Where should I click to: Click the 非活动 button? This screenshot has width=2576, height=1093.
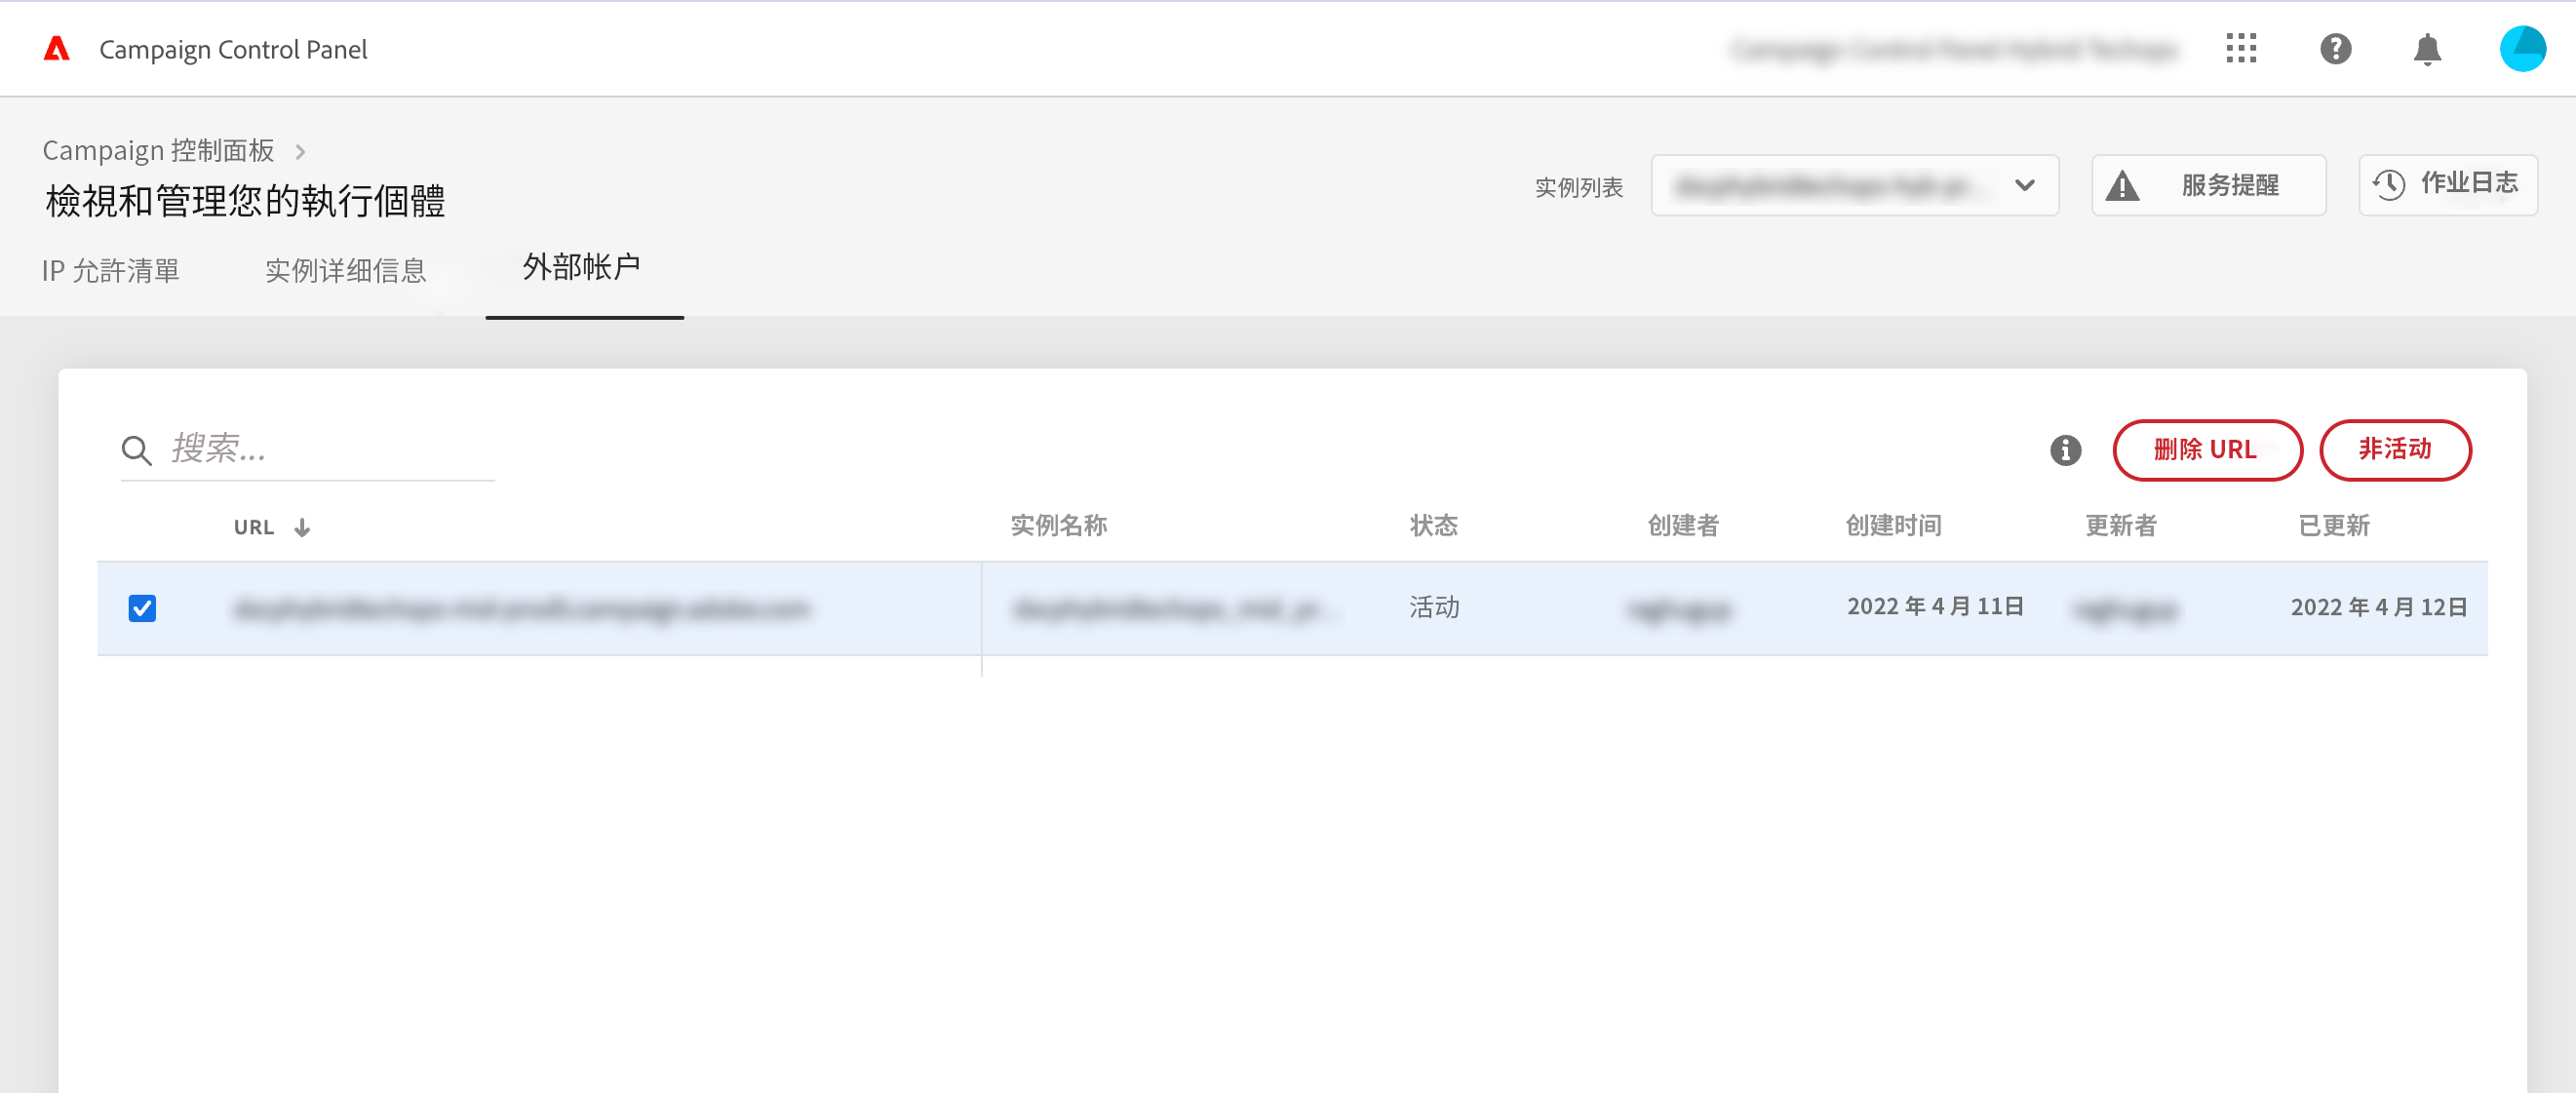click(x=2395, y=450)
